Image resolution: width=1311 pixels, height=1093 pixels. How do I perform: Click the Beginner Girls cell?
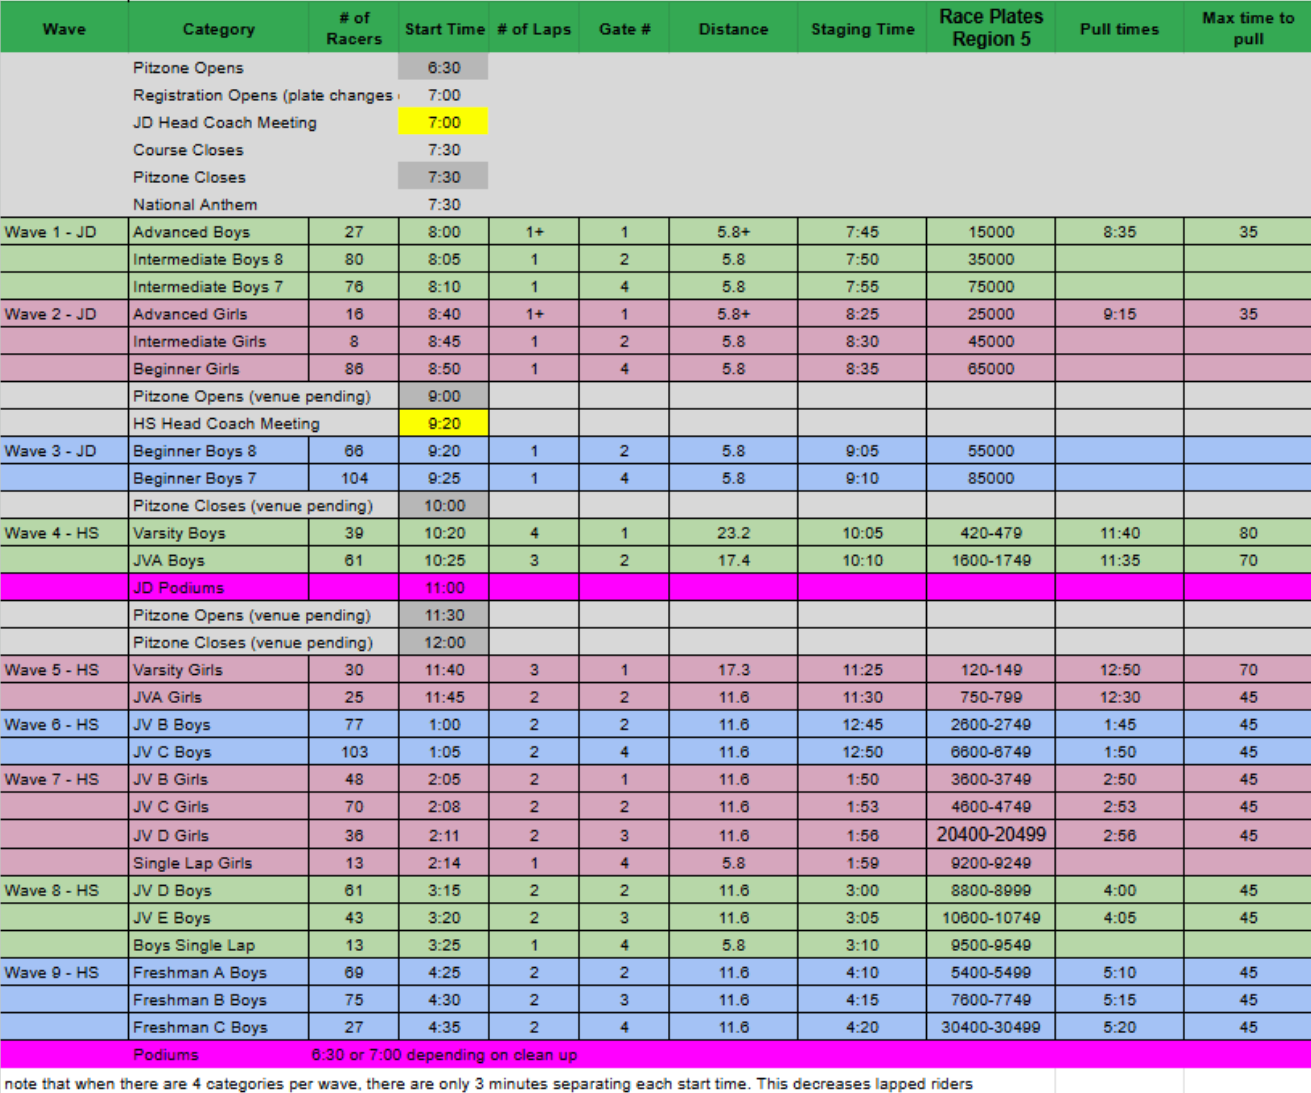[x=219, y=368]
